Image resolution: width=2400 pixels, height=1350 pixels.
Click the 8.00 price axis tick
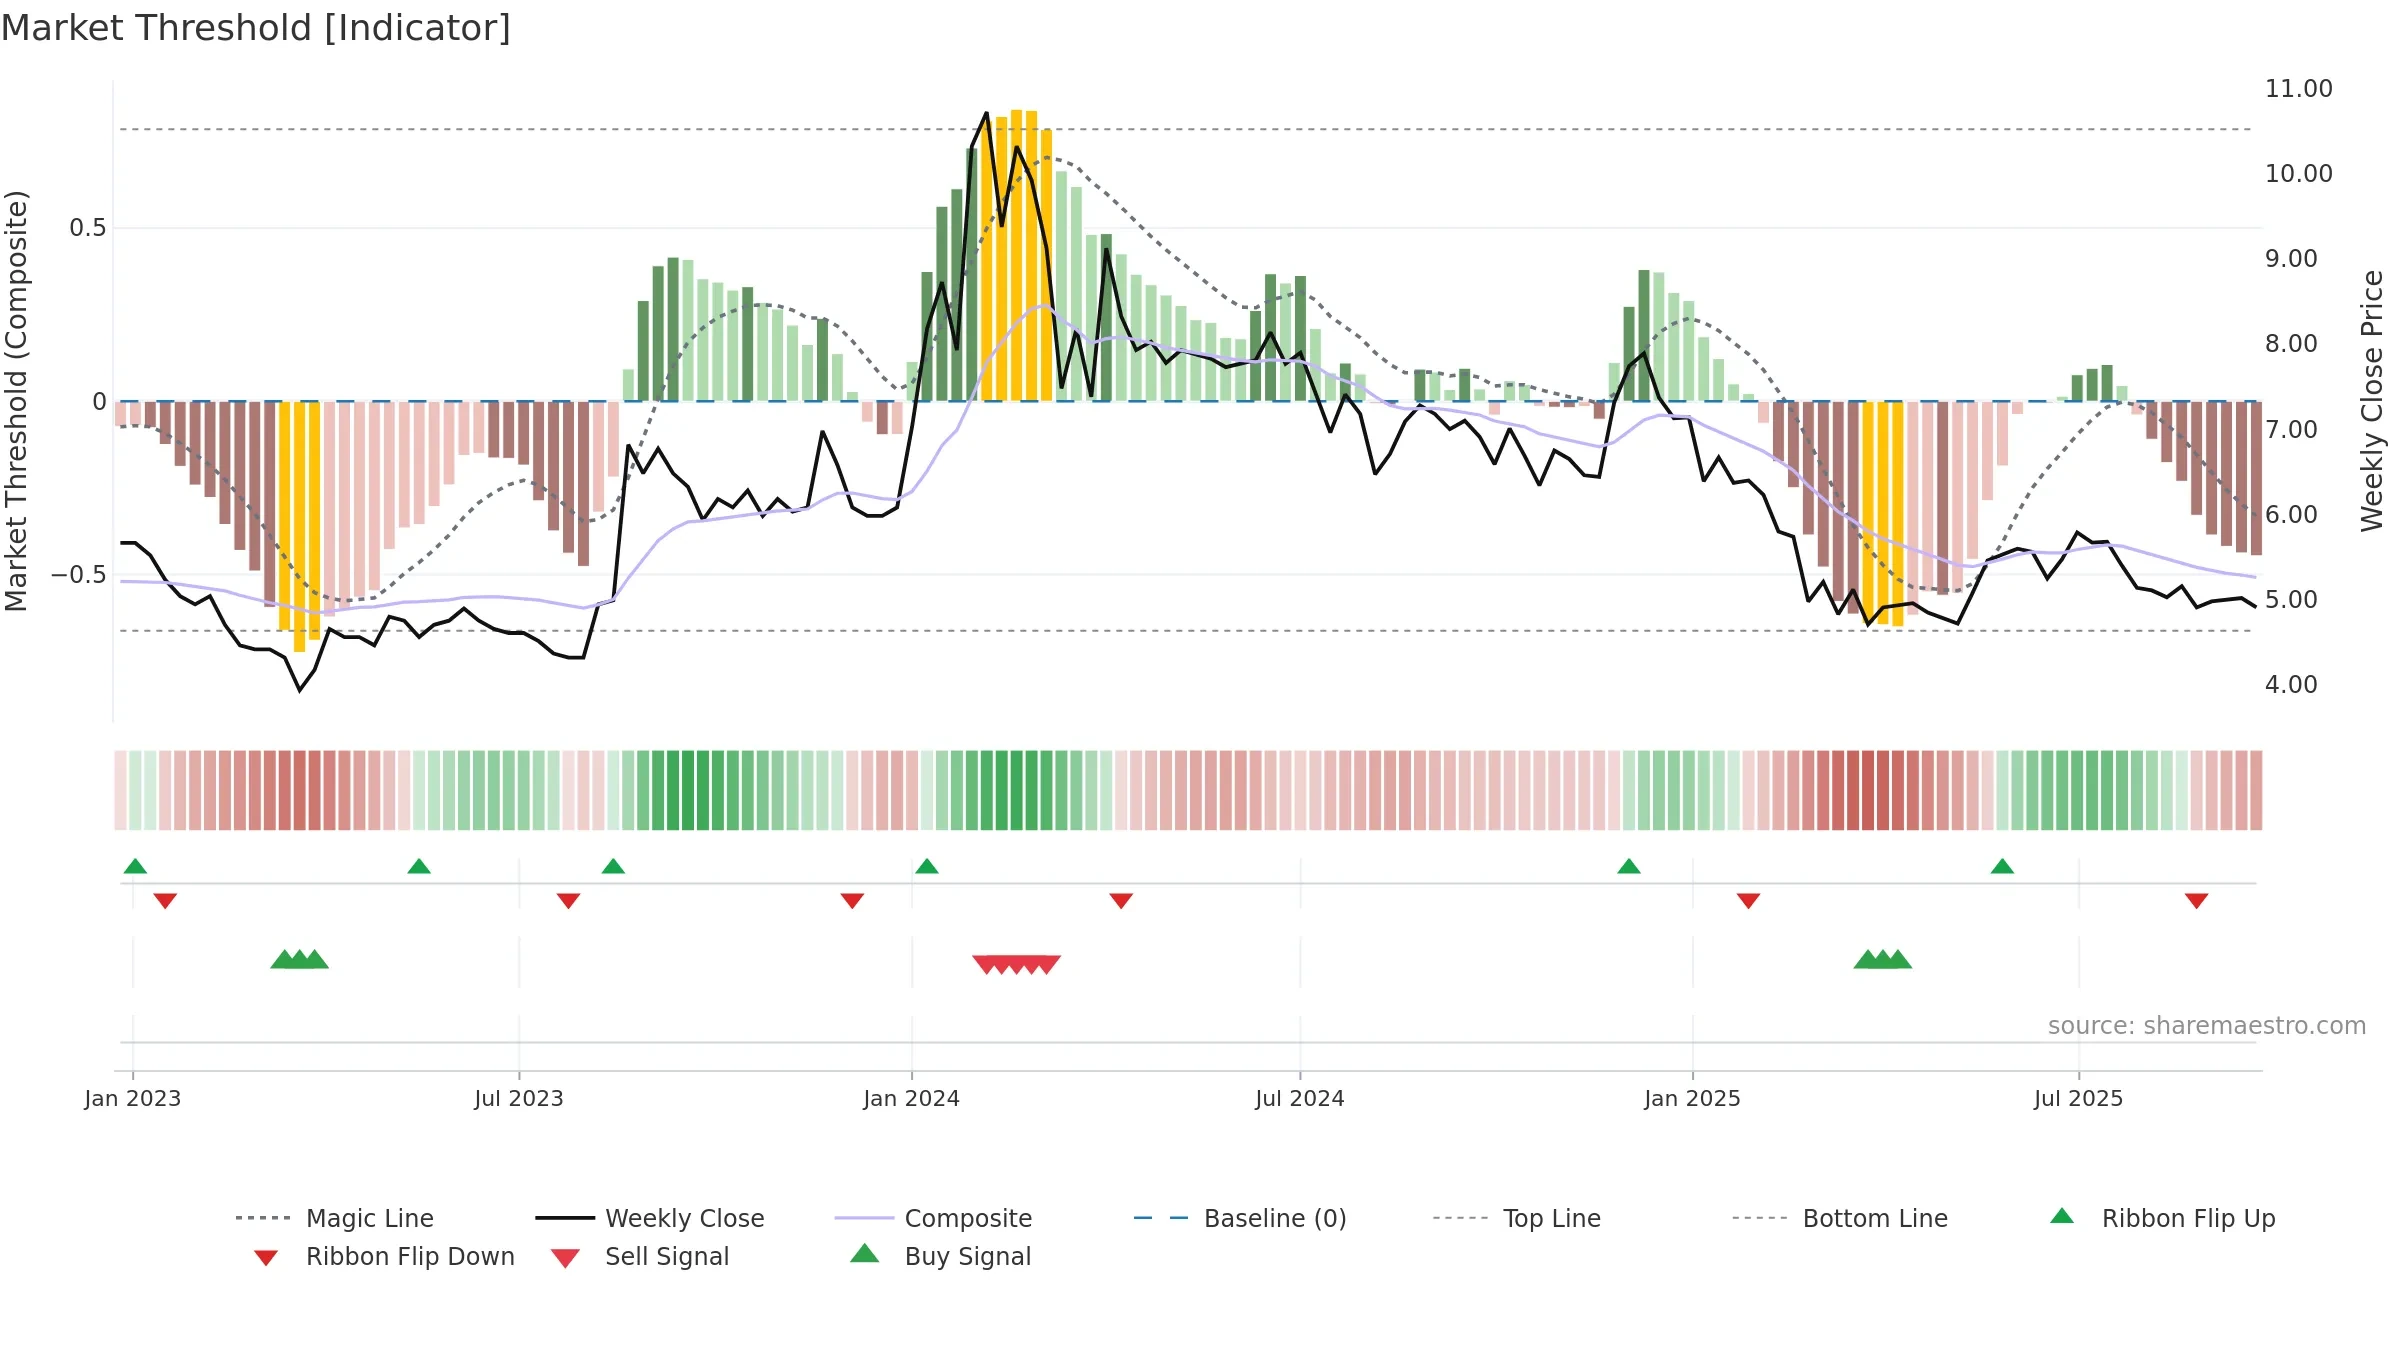2291,343
